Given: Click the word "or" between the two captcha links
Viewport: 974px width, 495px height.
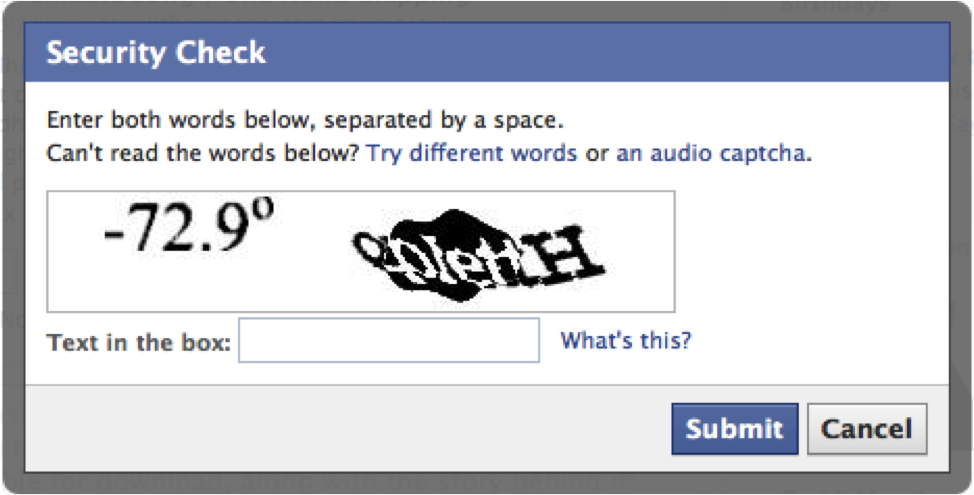Looking at the screenshot, I should coord(596,154).
